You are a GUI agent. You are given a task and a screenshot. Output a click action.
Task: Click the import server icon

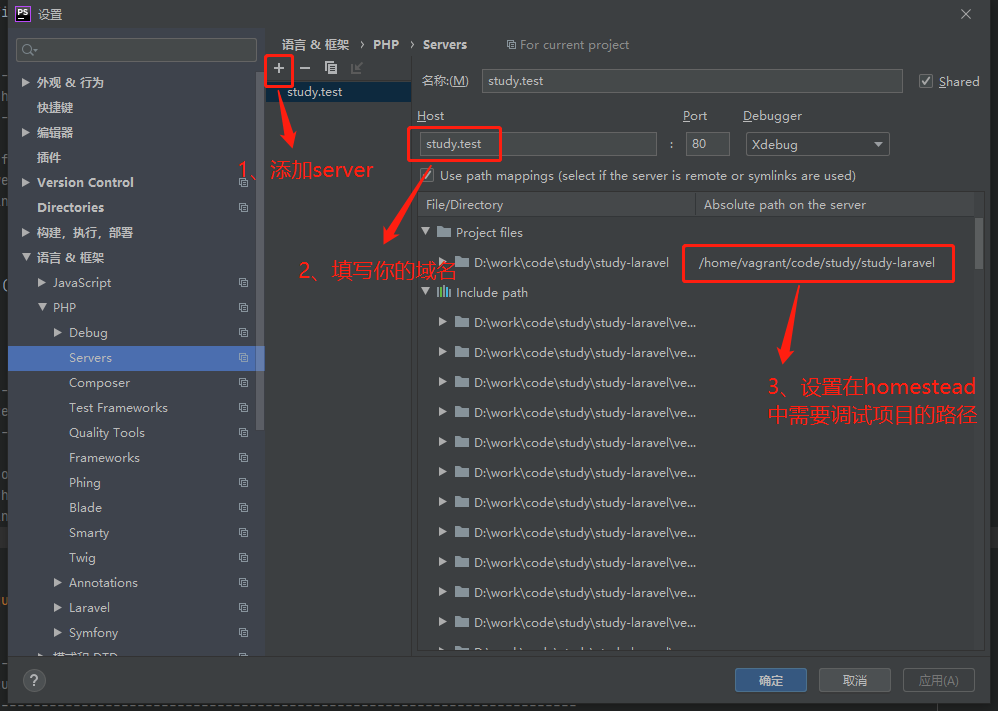click(357, 68)
